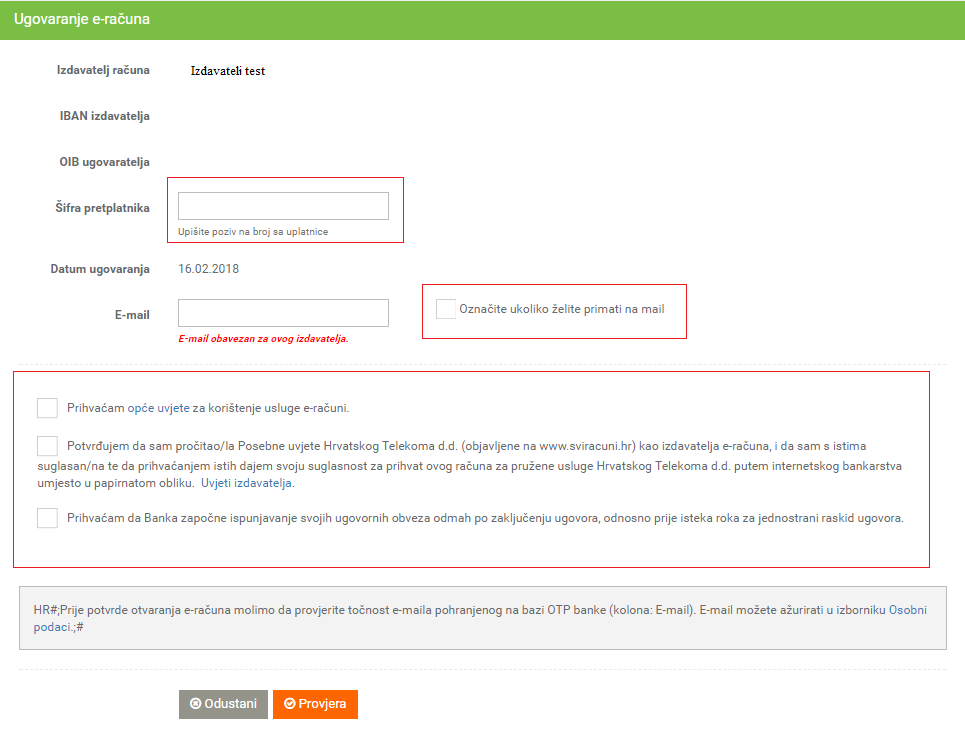Click the Izdavateli test value
This screenshot has height=748, width=965.
(228, 71)
